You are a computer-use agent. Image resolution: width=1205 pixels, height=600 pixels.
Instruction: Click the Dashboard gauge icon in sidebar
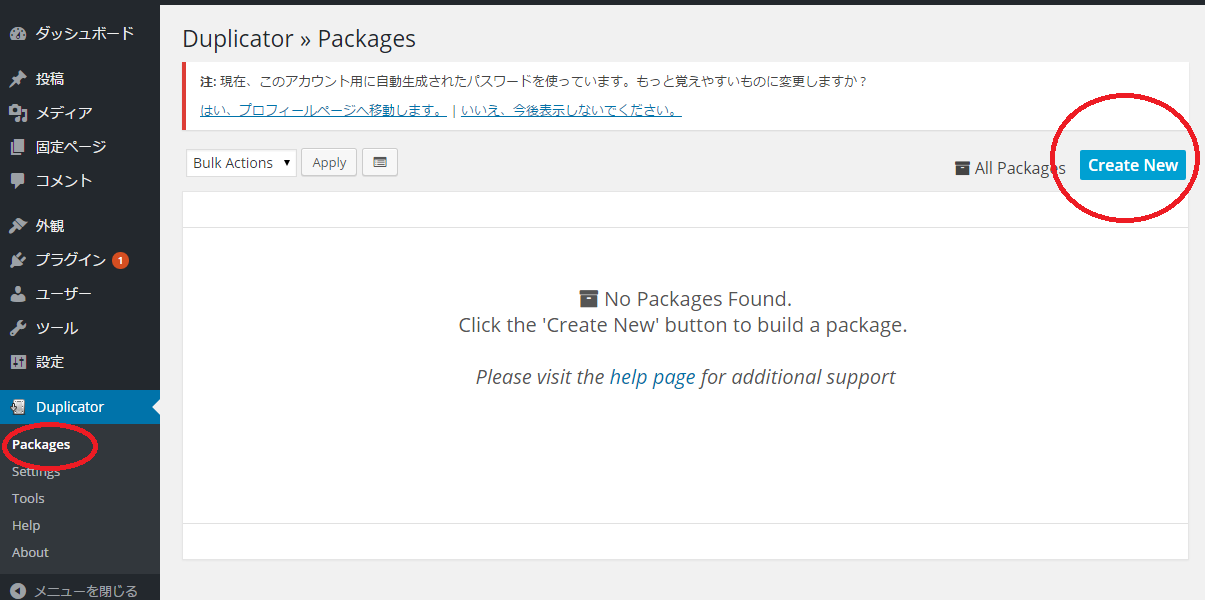17,34
